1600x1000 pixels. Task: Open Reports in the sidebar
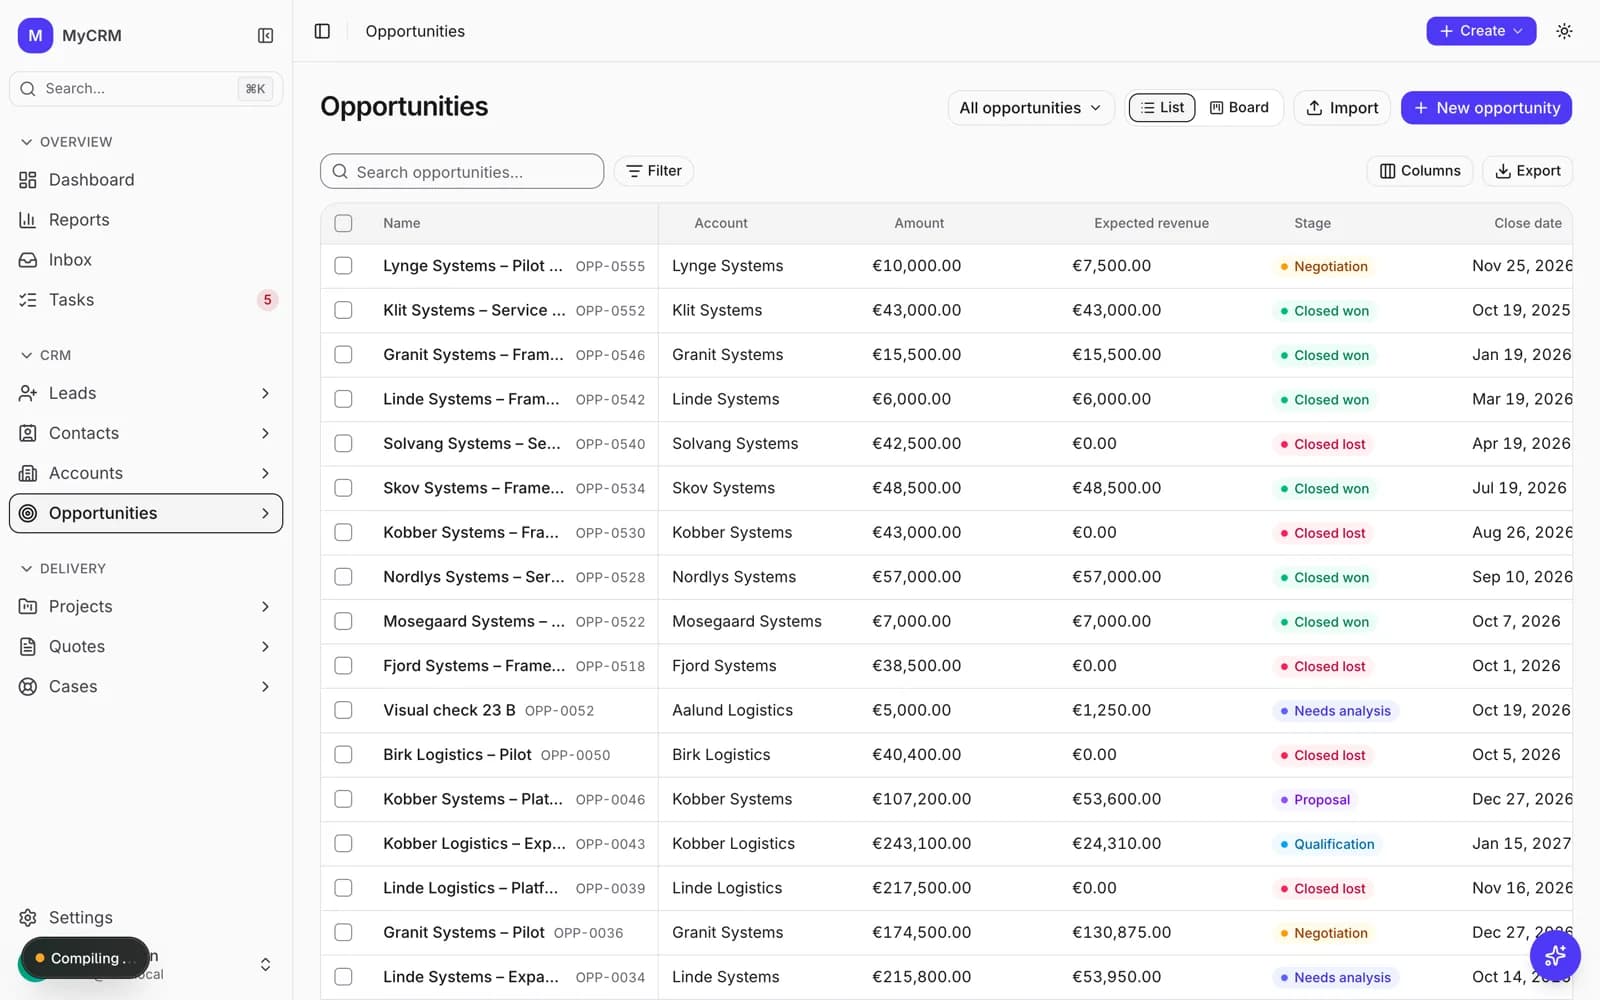pos(146,220)
